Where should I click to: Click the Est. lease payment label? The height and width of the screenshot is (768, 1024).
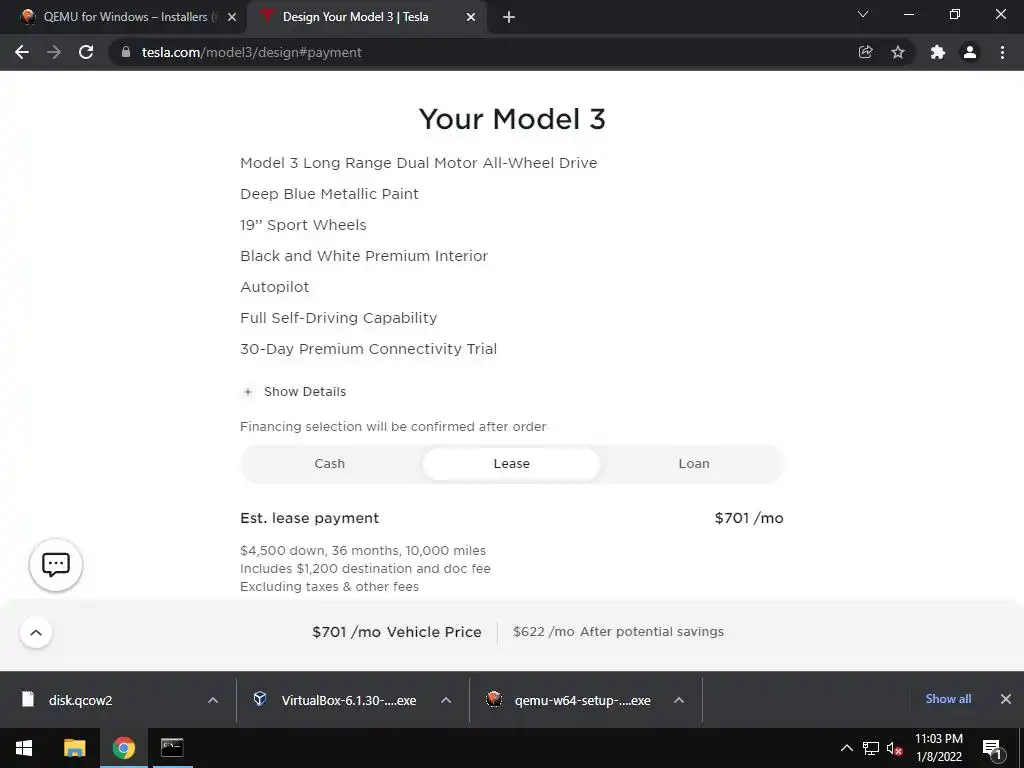point(310,518)
